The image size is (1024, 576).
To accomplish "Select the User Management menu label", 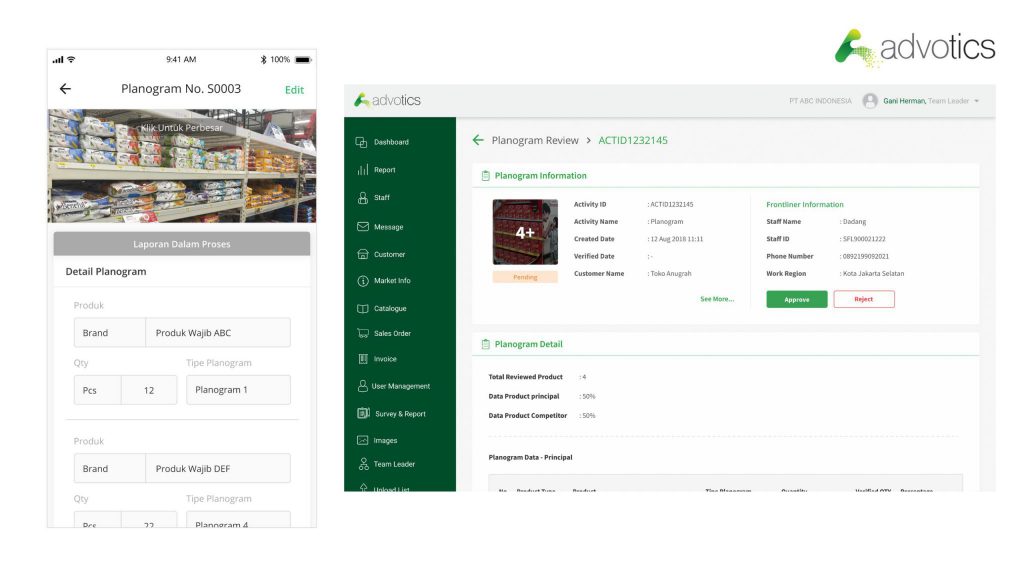I will pyautogui.click(x=400, y=386).
